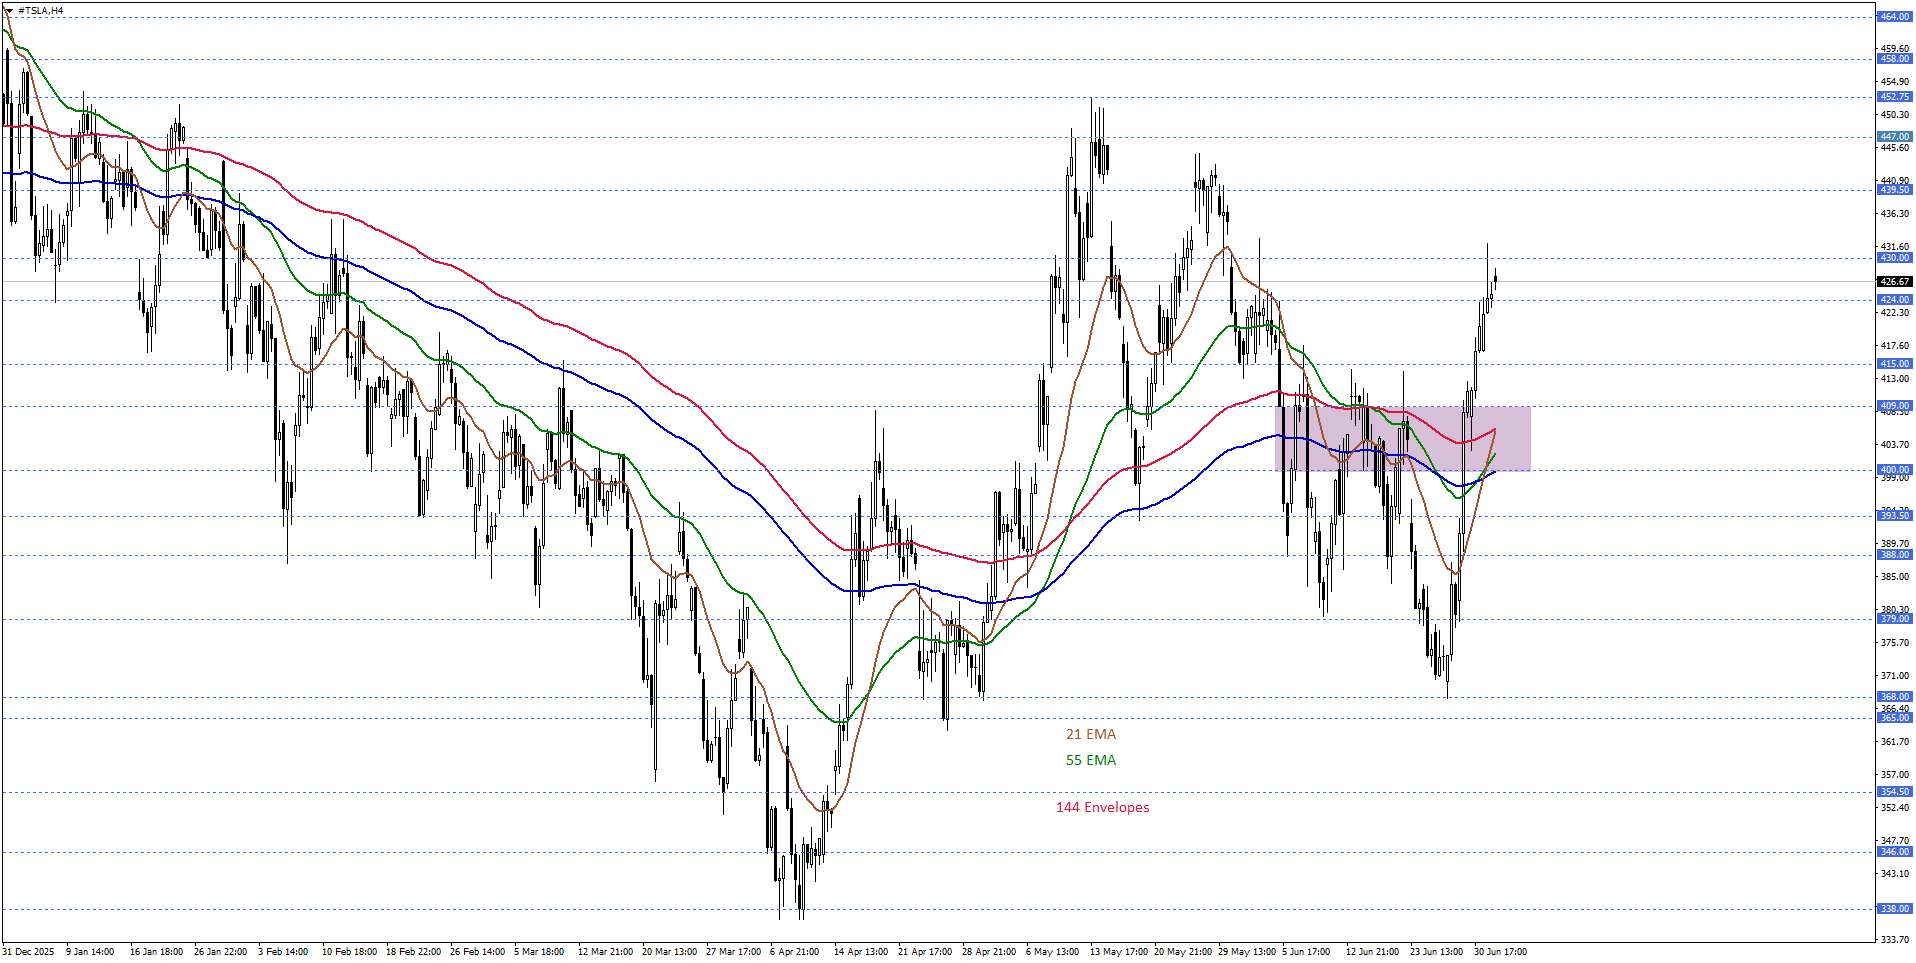Click the 361.70 price scale value
This screenshot has height=963, width=1916.
pyautogui.click(x=1894, y=742)
